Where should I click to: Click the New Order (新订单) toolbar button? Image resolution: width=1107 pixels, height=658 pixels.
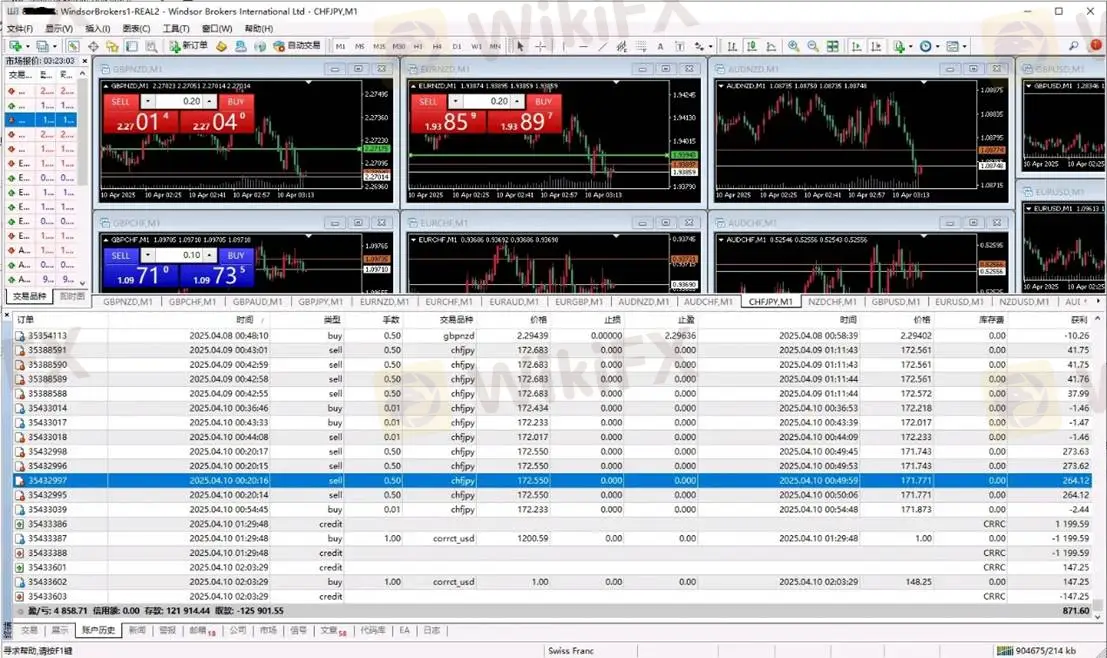(x=188, y=46)
